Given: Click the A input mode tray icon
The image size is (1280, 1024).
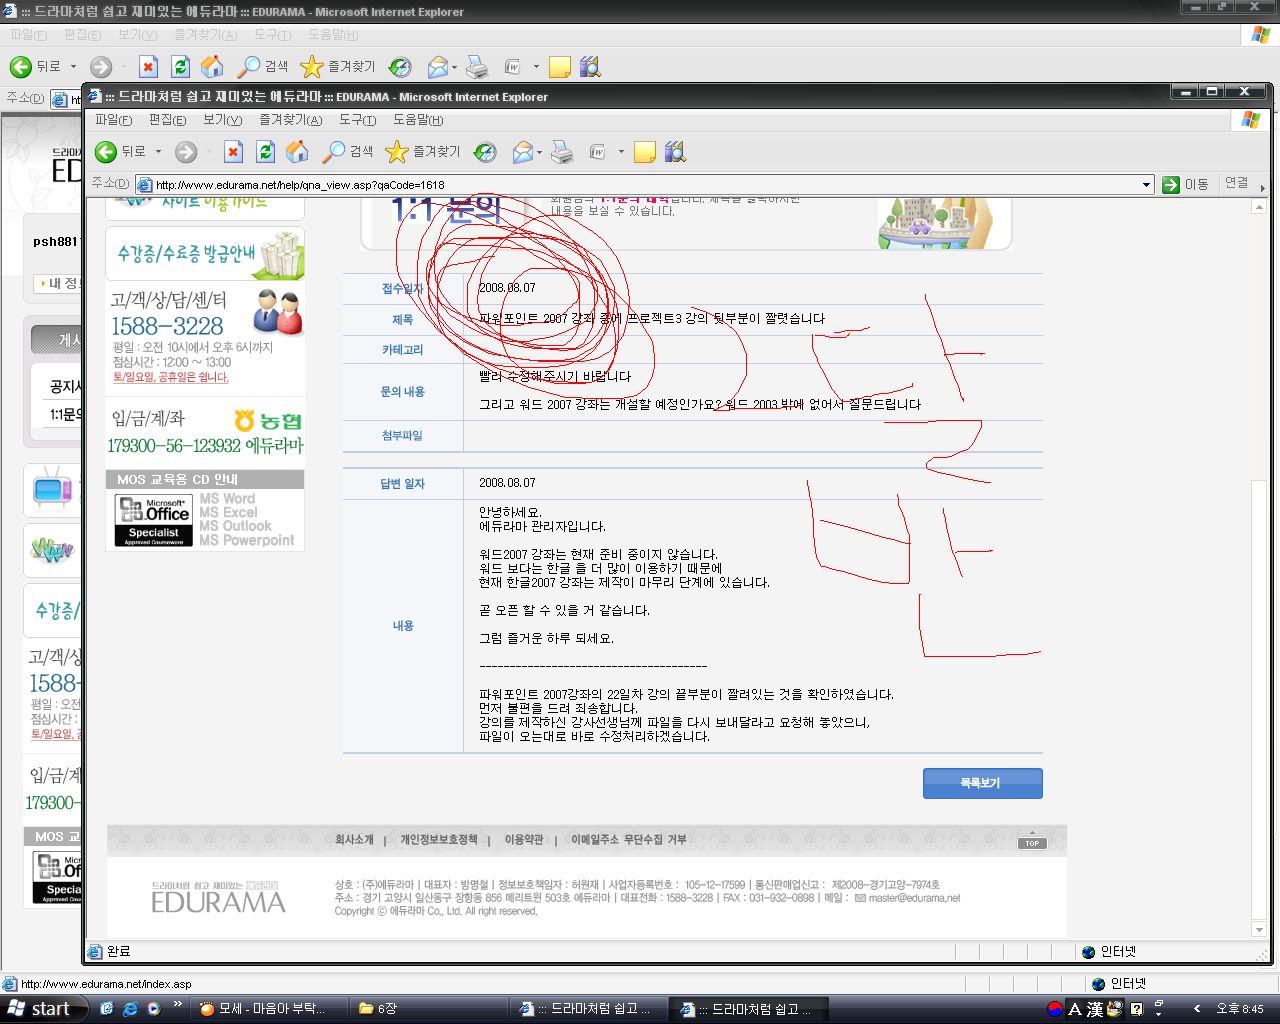Looking at the screenshot, I should point(1075,1009).
